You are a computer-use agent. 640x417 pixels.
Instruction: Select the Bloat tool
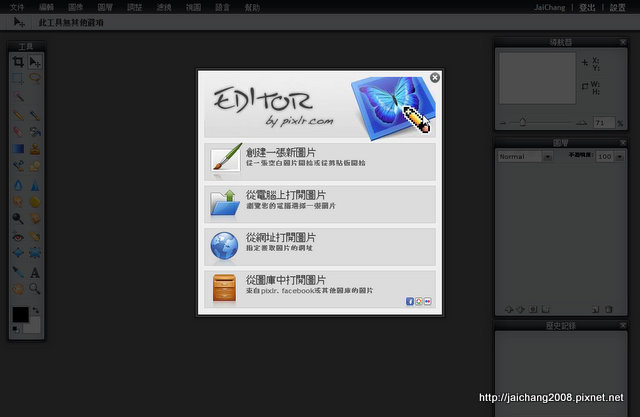18,253
